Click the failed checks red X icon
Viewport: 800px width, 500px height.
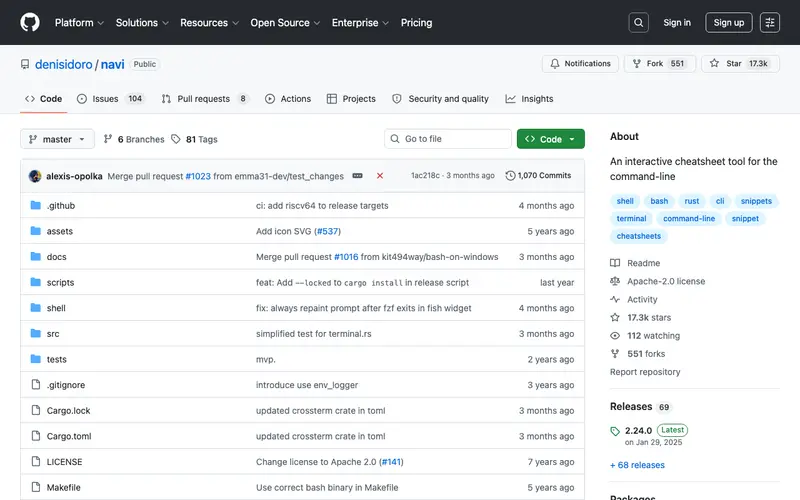[x=380, y=176]
